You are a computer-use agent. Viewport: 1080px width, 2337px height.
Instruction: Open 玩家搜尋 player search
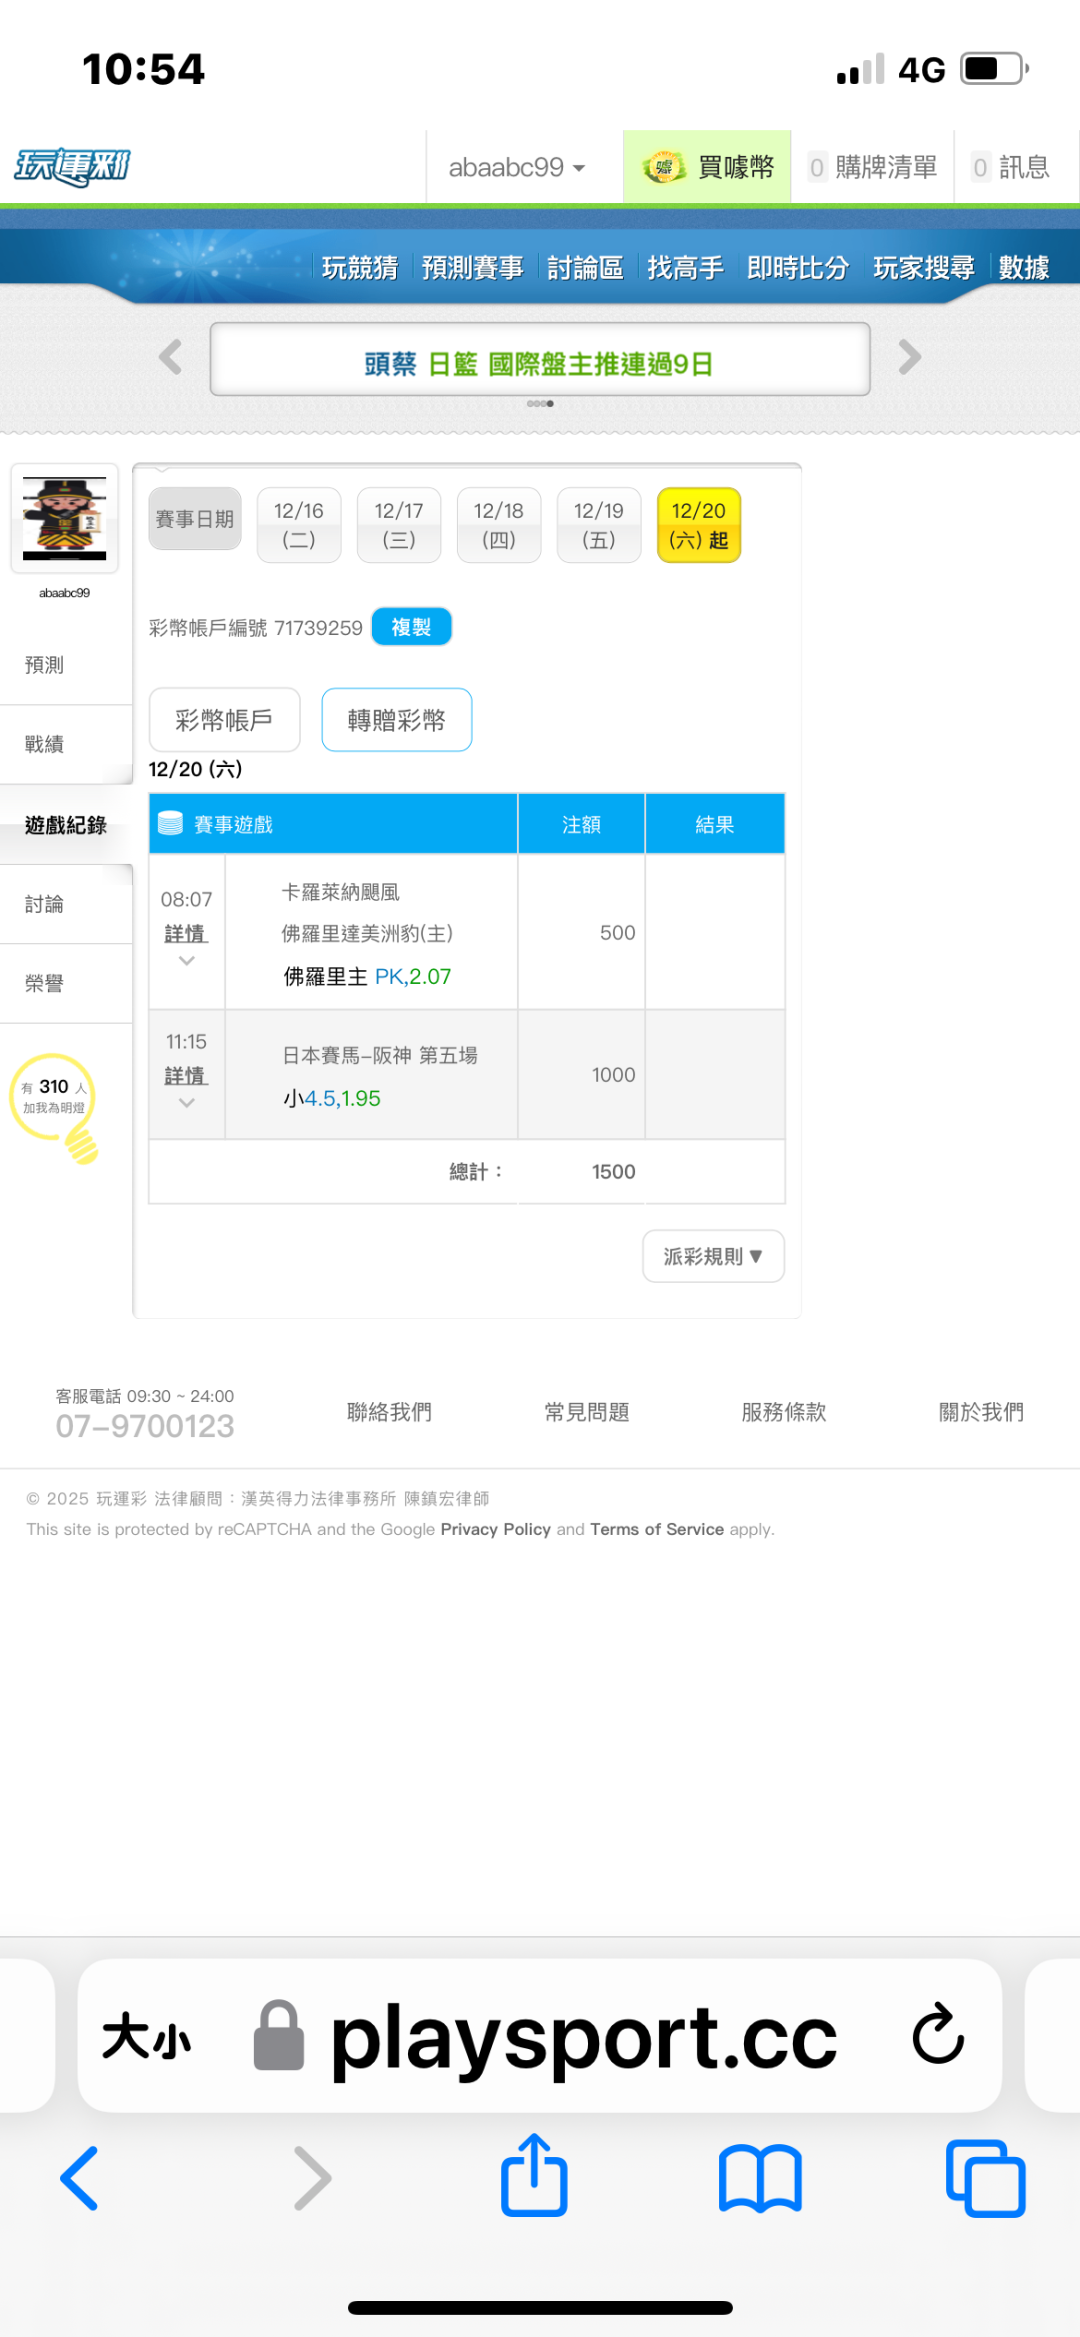924,268
